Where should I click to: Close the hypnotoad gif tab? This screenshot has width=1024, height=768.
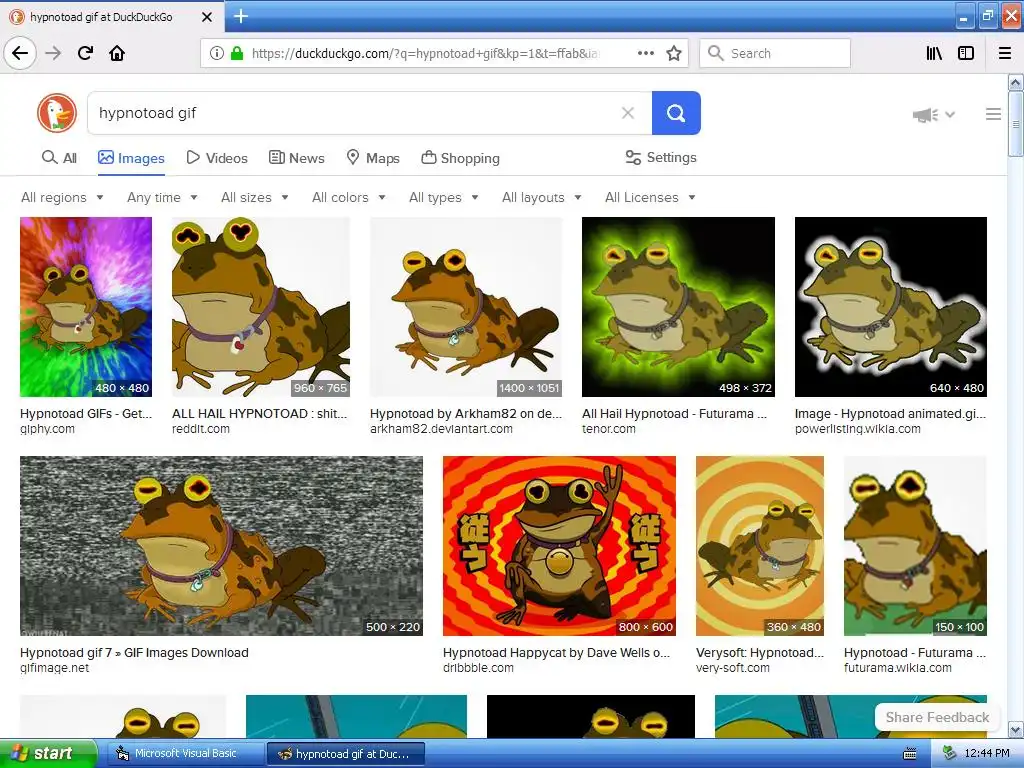coord(206,17)
